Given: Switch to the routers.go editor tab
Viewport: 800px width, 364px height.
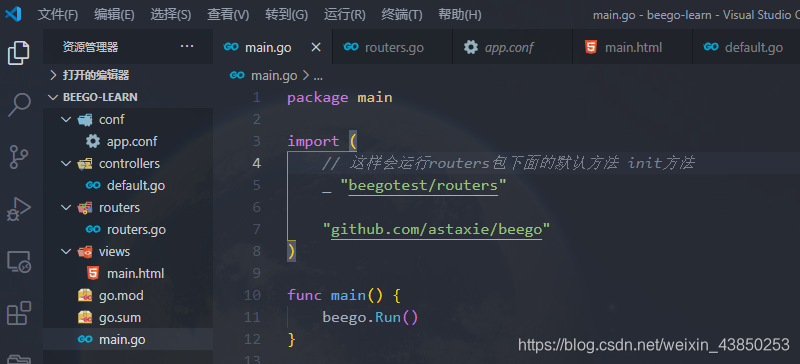Looking at the screenshot, I should point(392,47).
